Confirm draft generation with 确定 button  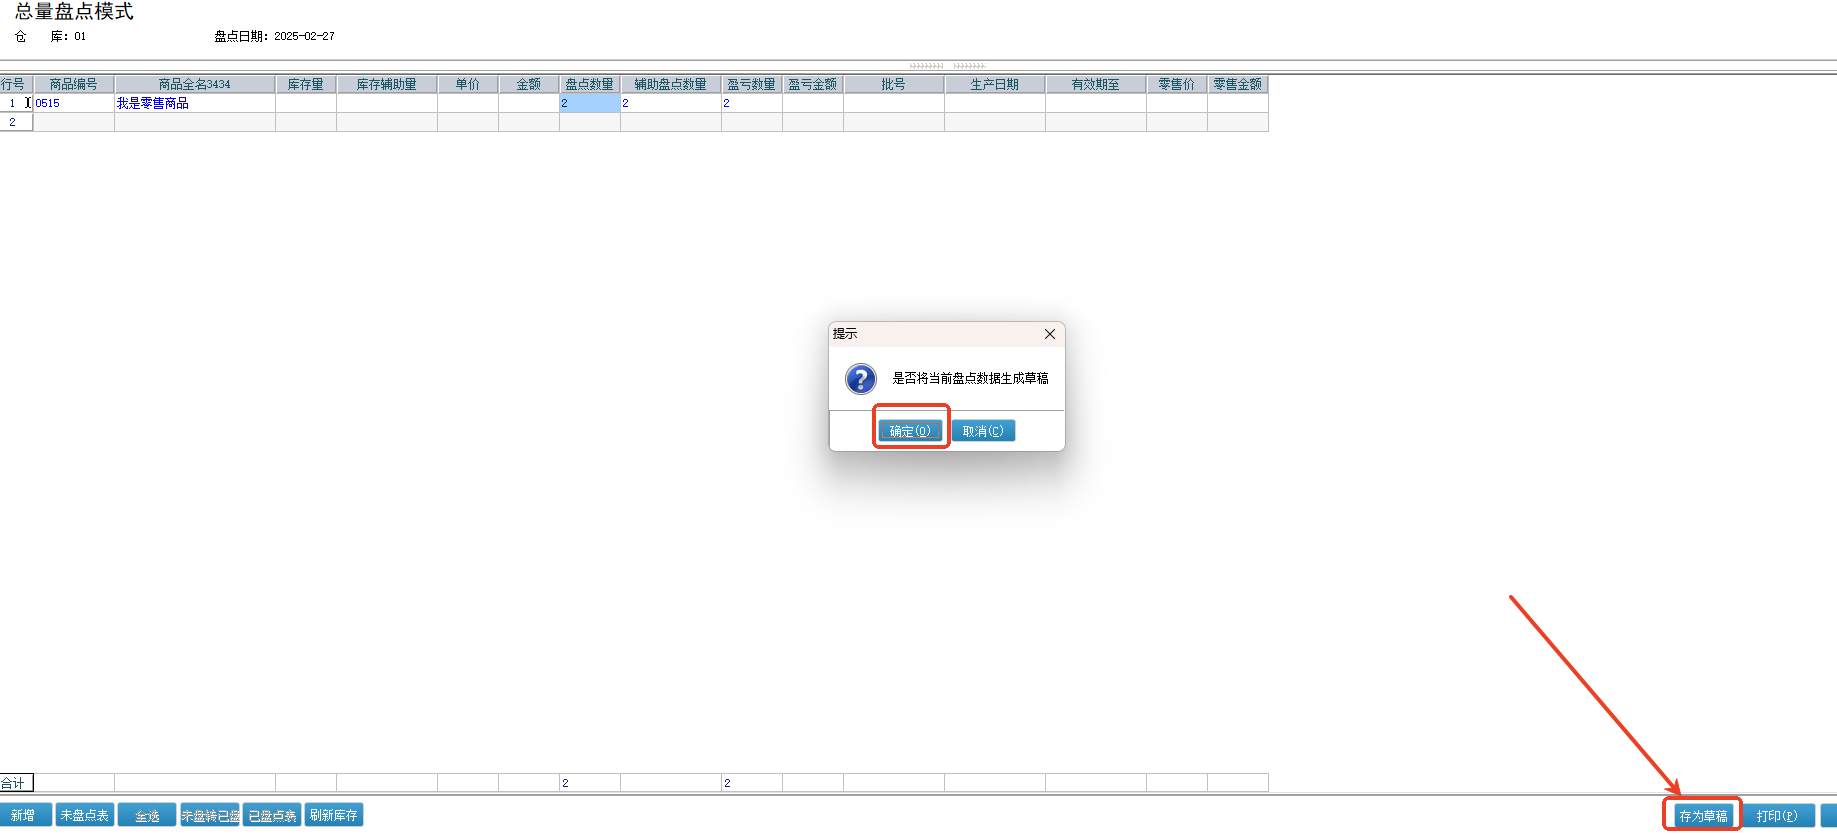tap(909, 431)
